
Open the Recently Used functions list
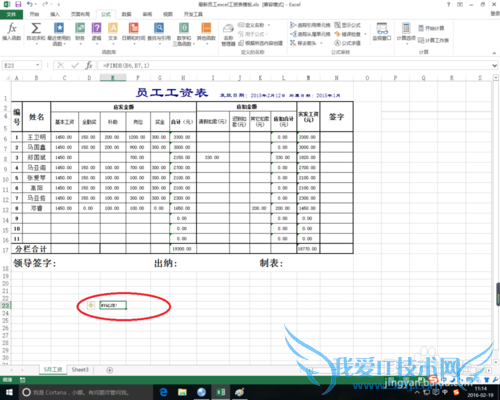point(59,34)
